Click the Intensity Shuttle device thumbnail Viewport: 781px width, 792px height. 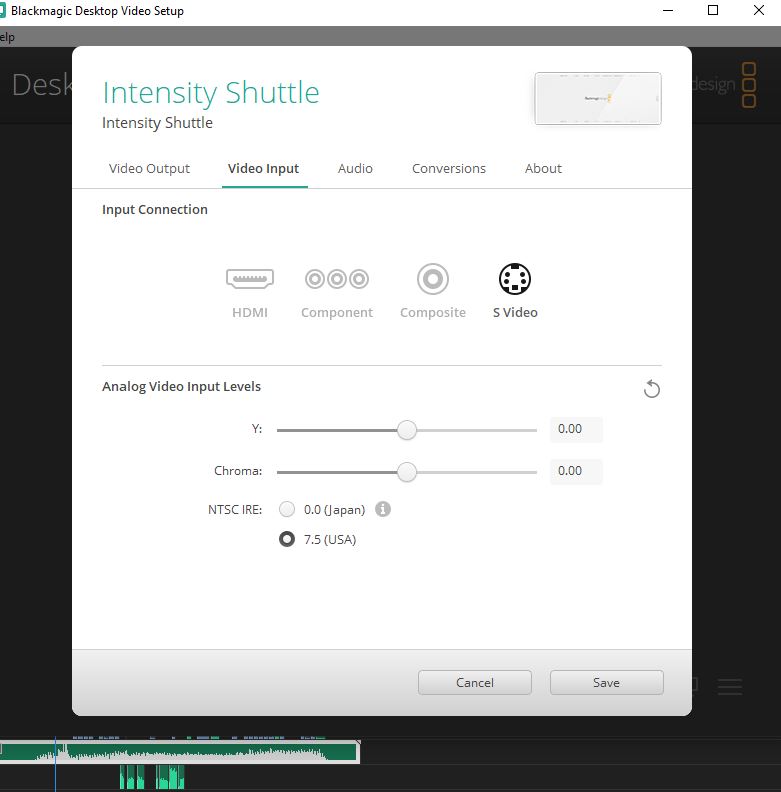pos(598,98)
